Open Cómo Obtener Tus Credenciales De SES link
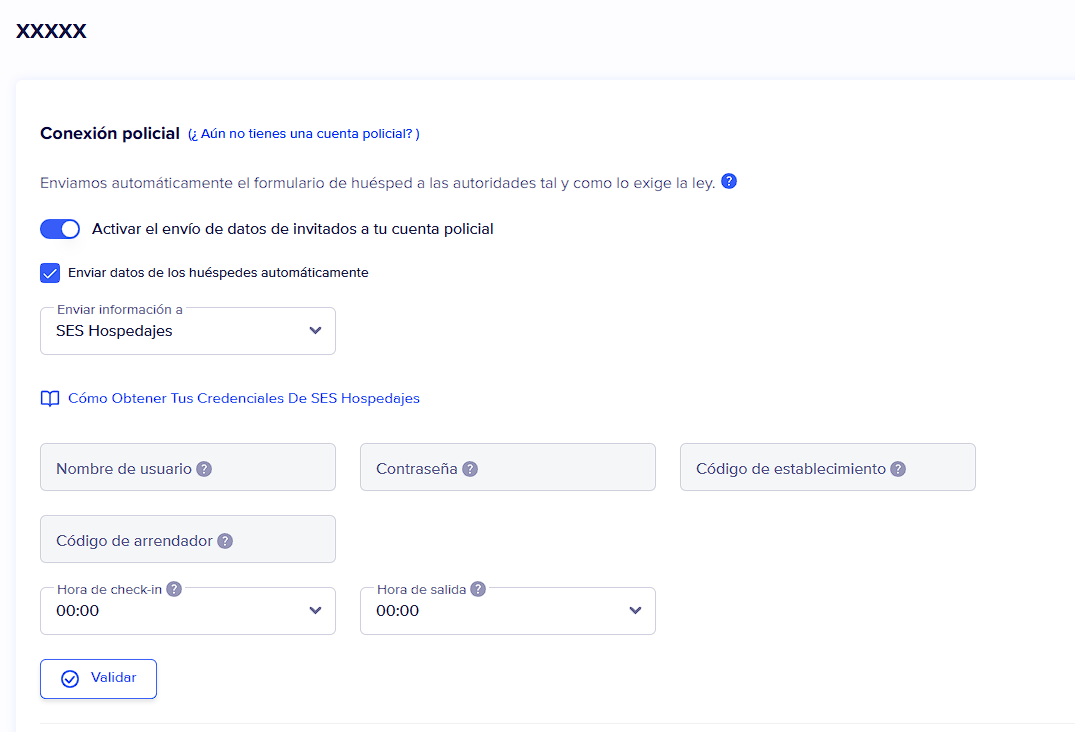Screen dimensions: 1075x732 coord(243,398)
